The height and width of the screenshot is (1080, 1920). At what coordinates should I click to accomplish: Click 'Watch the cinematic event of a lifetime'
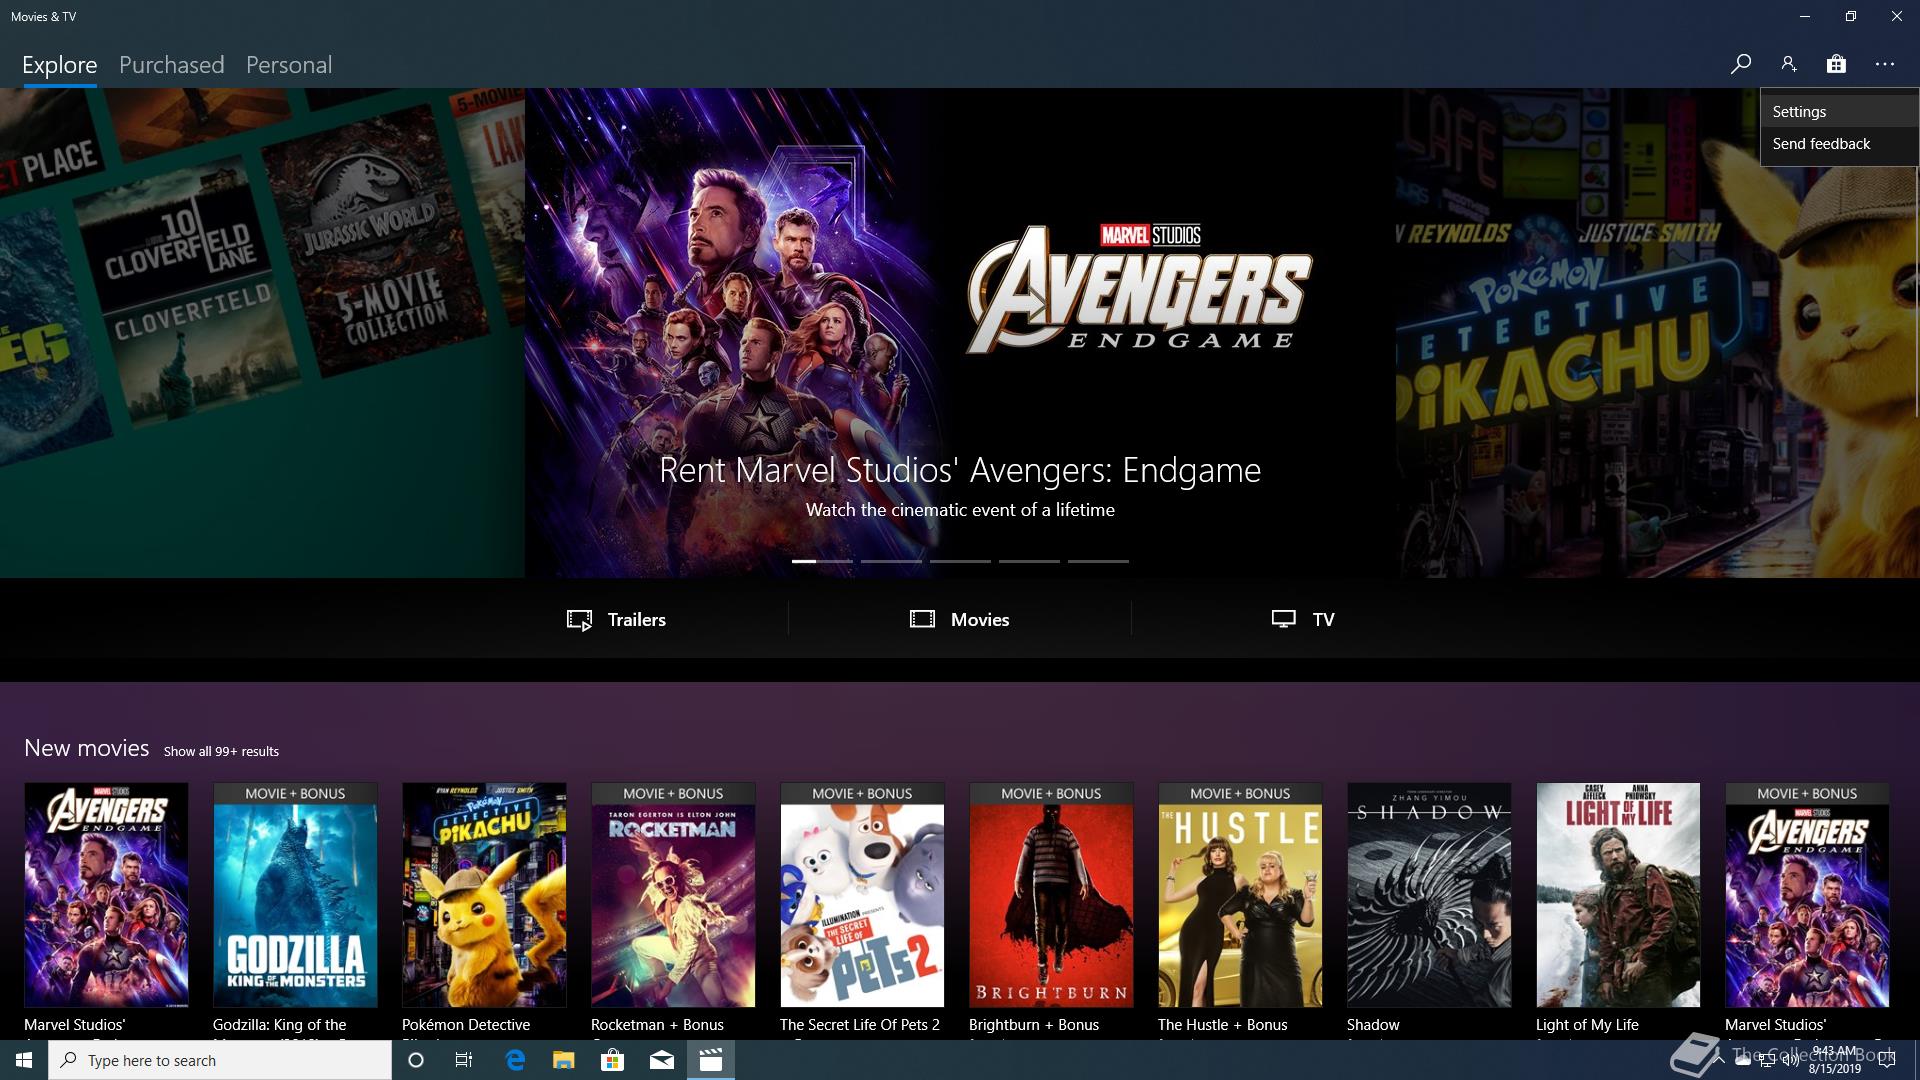point(960,510)
